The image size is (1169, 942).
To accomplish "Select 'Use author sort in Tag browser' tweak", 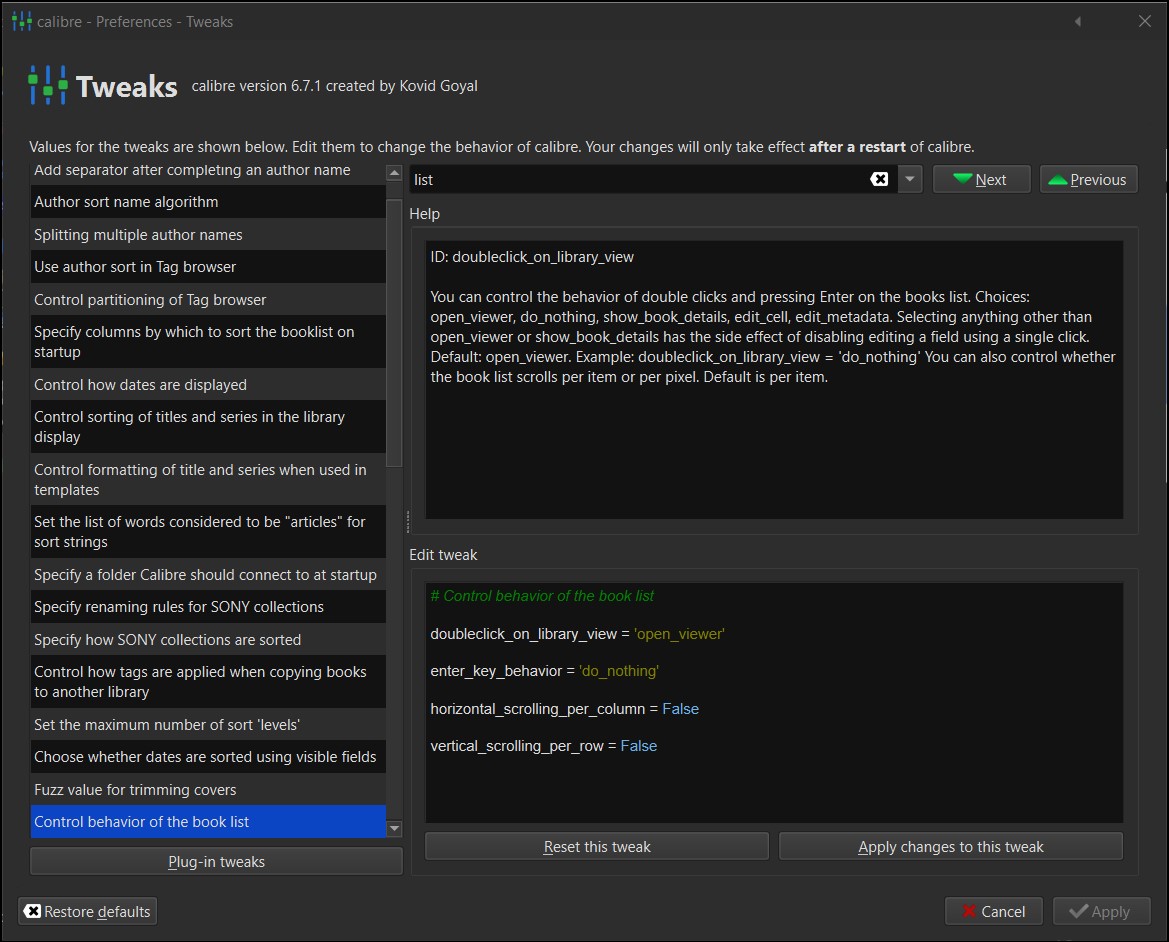I will pyautogui.click(x=208, y=267).
